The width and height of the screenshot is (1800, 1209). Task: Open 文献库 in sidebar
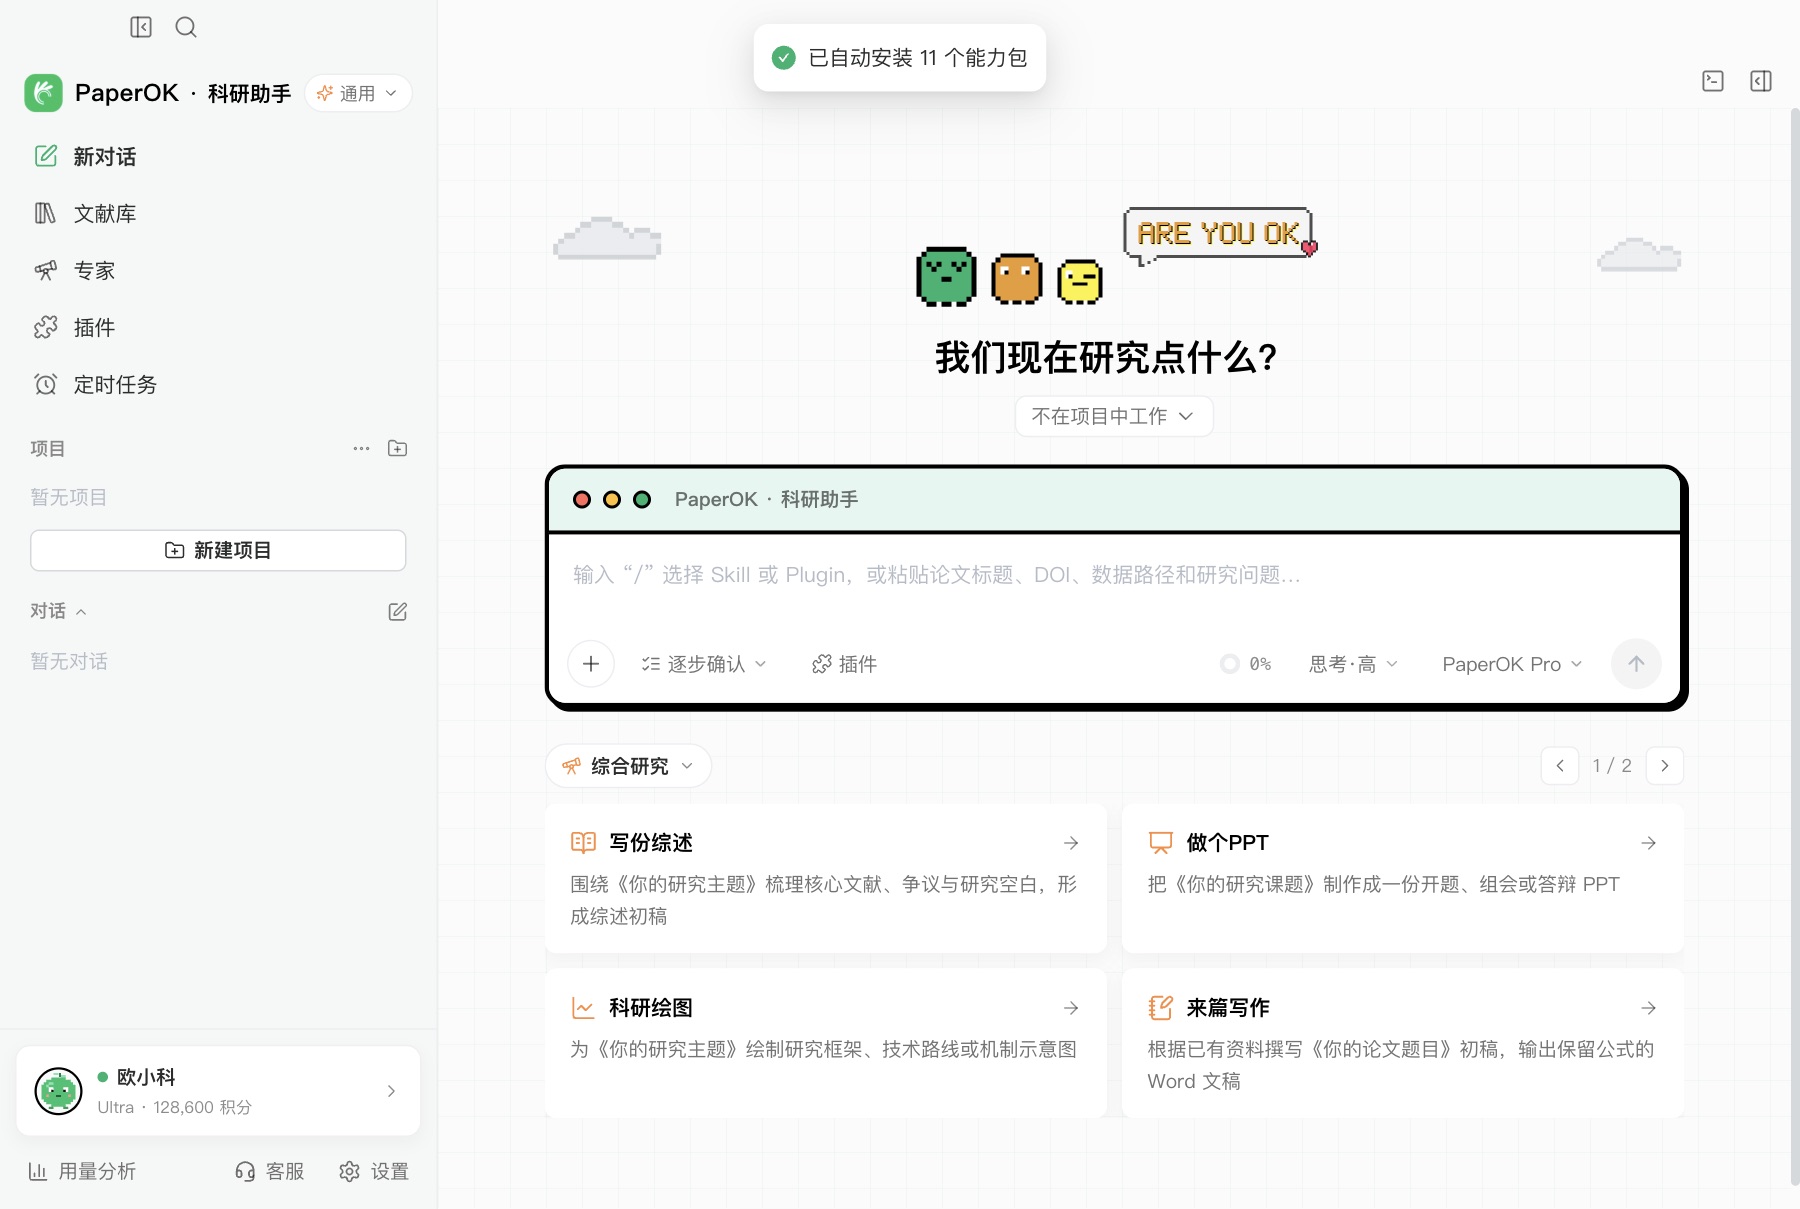(x=218, y=213)
